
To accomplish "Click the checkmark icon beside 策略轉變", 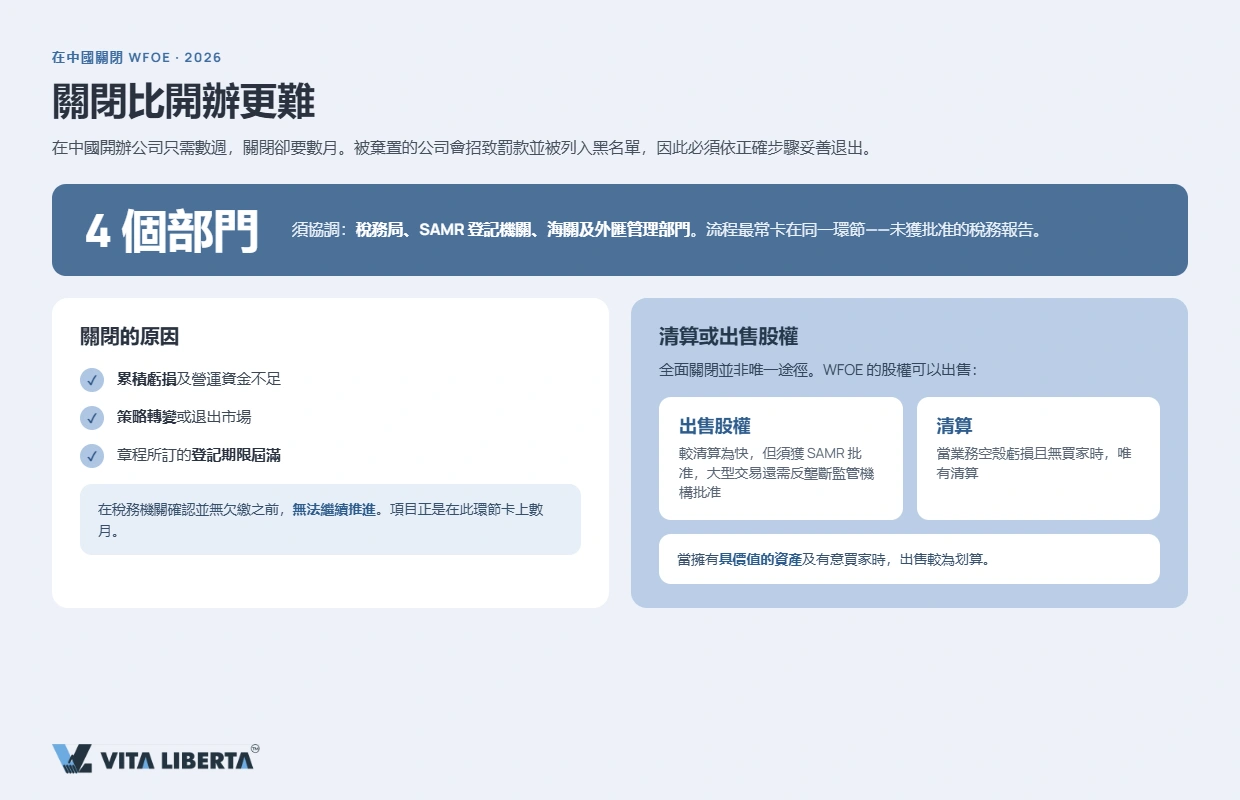I will 92,417.
